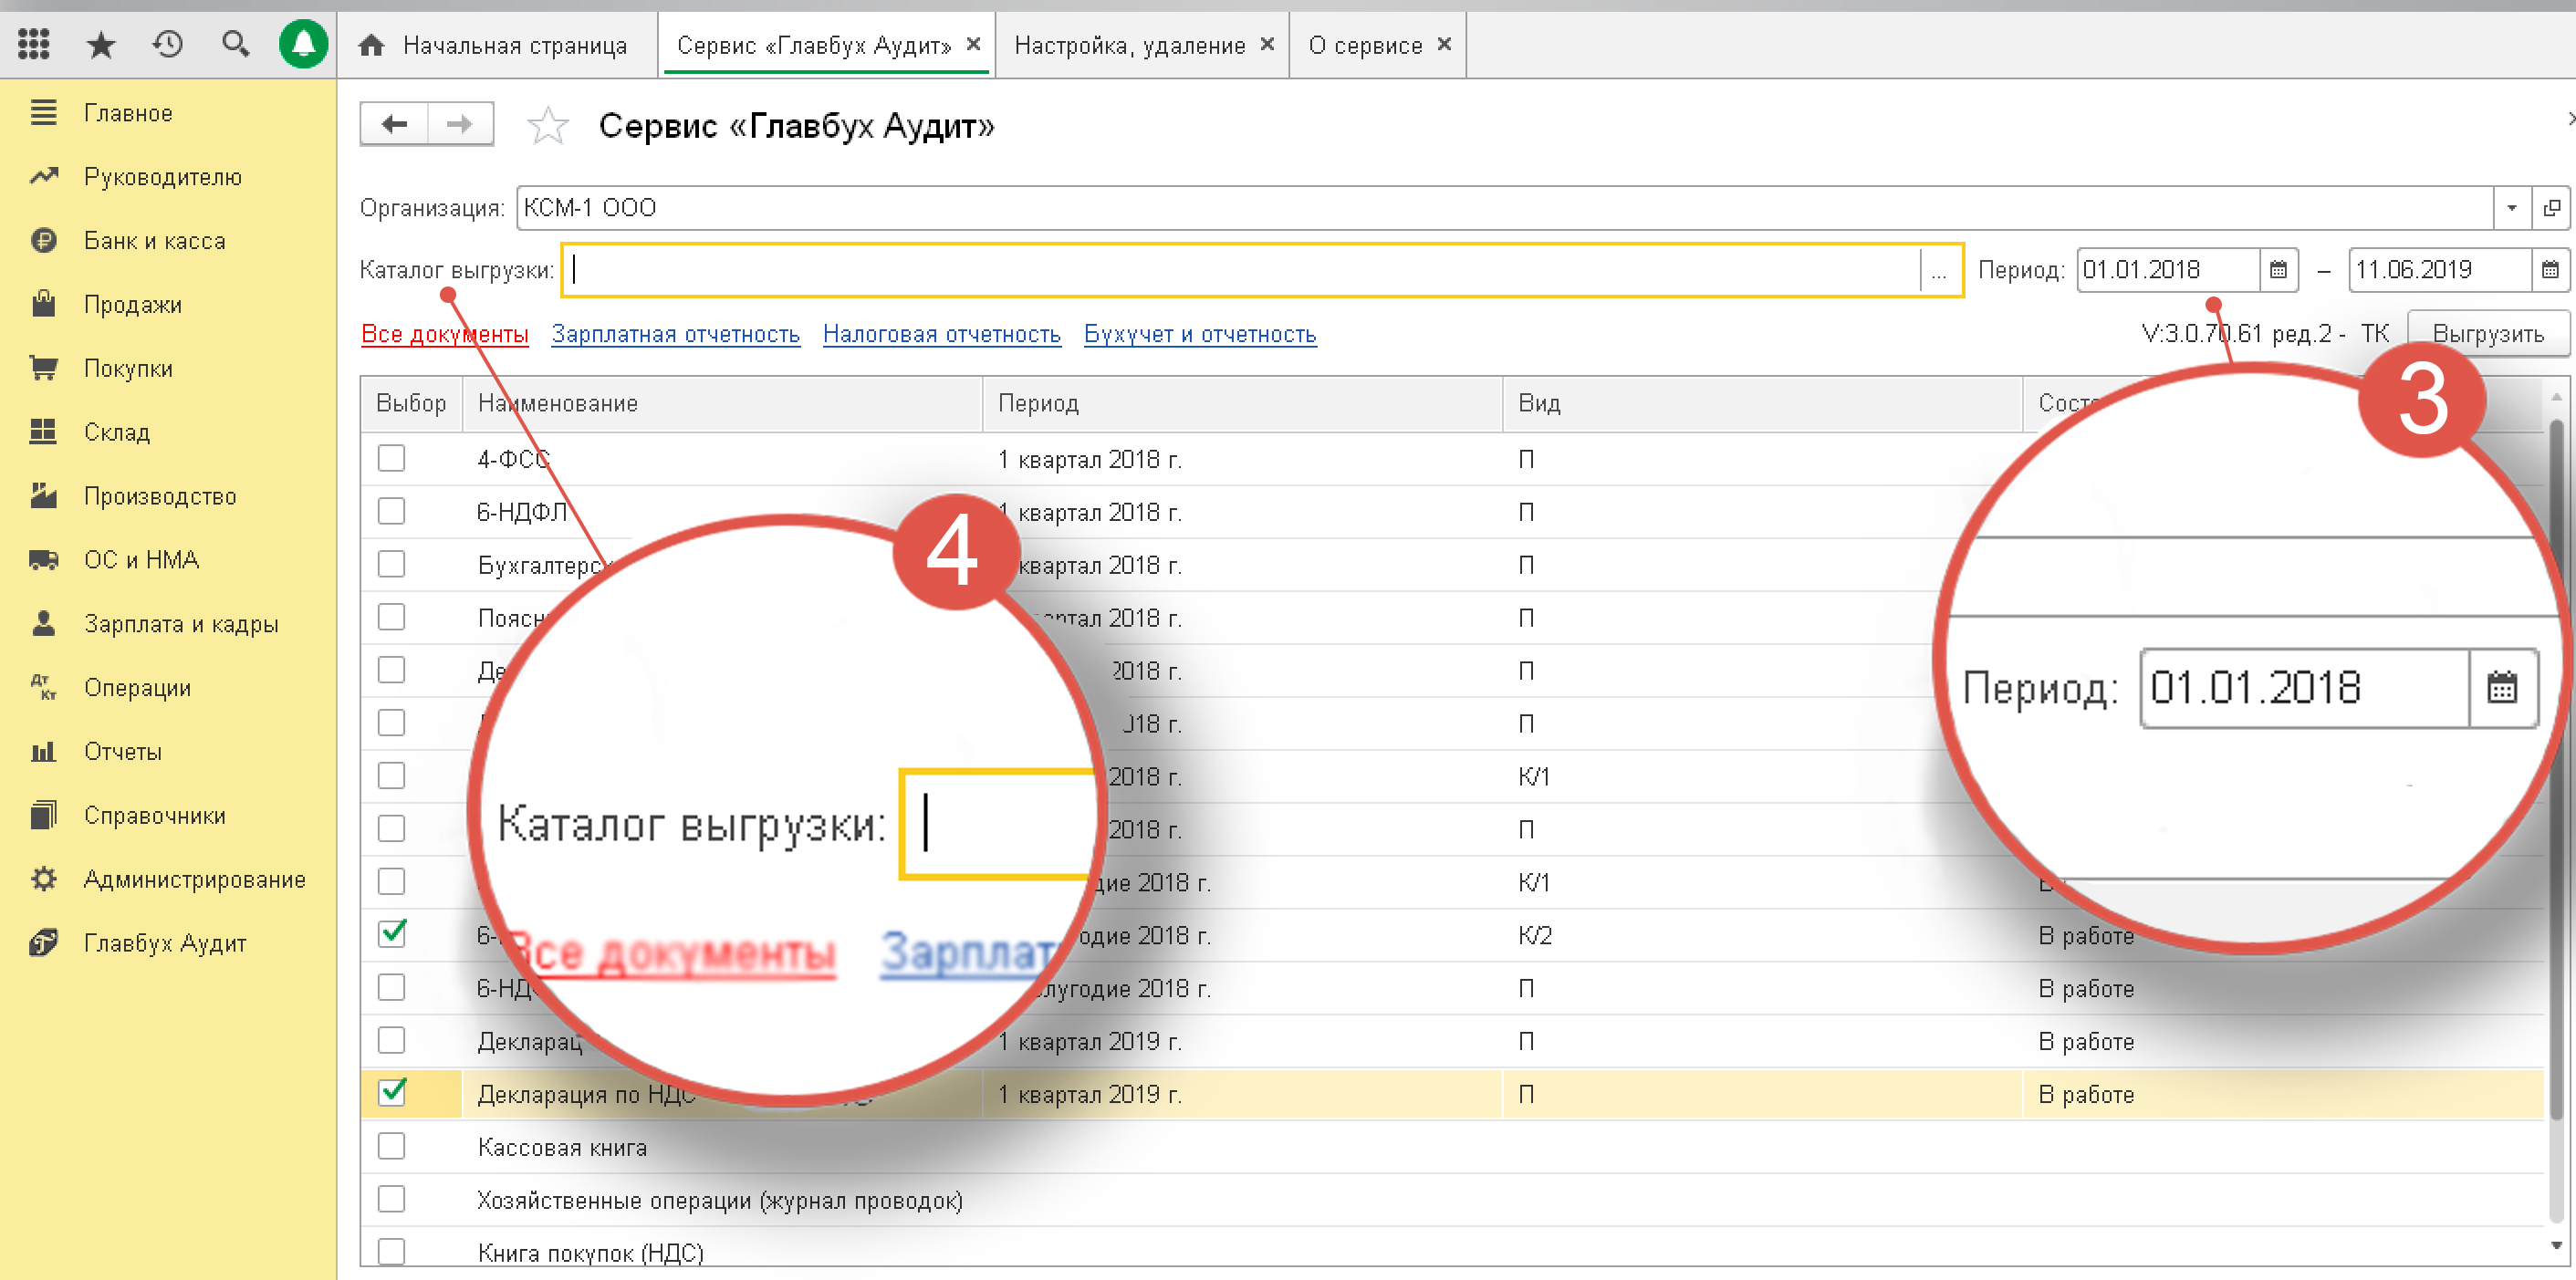2576x1280 pixels.
Task: Uncheck the Декларация по НДС checkbox
Action: pyautogui.click(x=392, y=1094)
